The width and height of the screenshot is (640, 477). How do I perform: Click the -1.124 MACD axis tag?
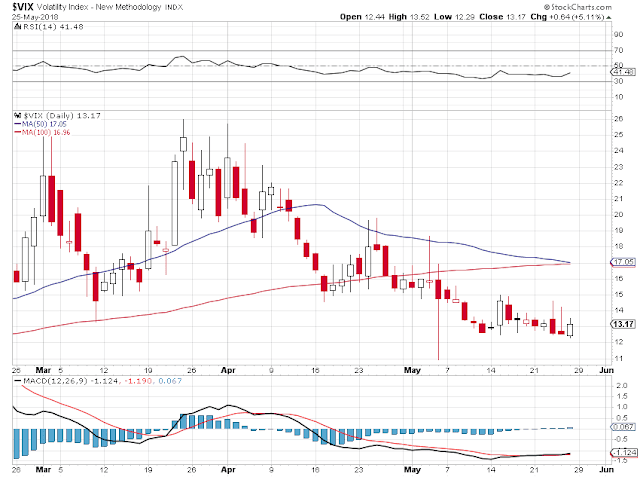point(624,453)
